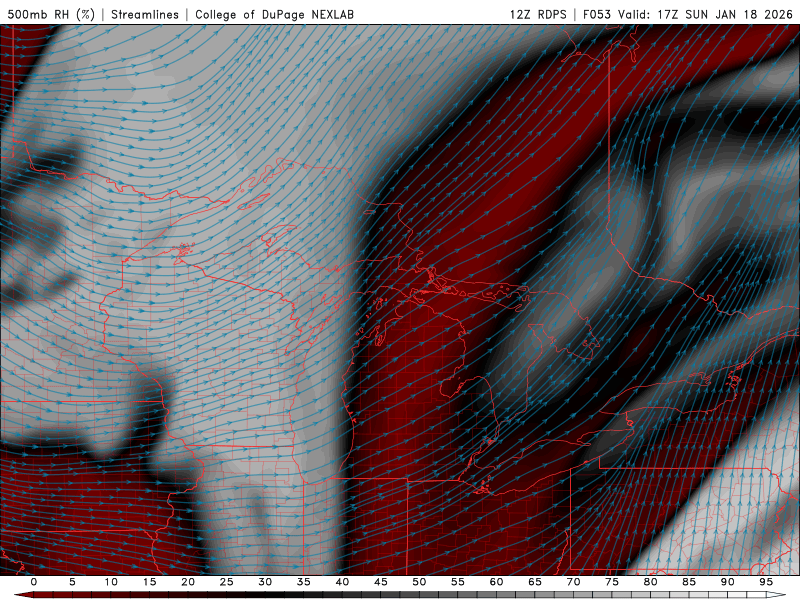Viewport: 800px width, 600px height.
Task: Click the "80" colorbar scale label
Action: tap(650, 582)
